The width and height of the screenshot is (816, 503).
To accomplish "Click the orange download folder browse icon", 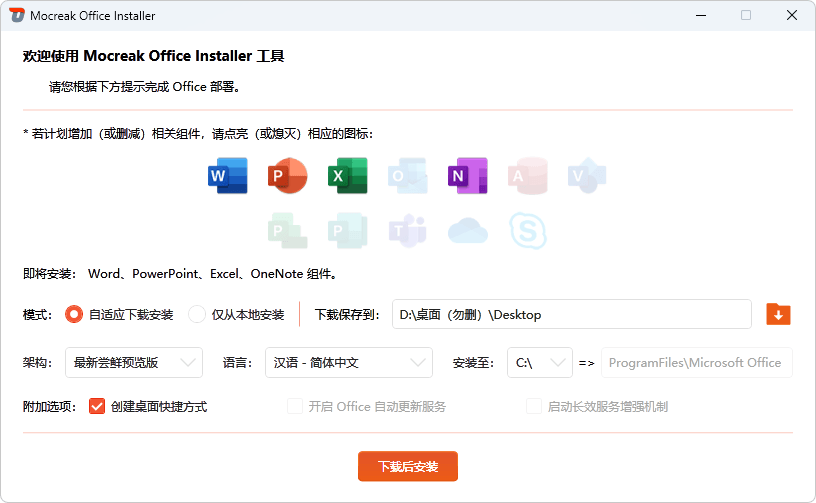I will point(779,314).
